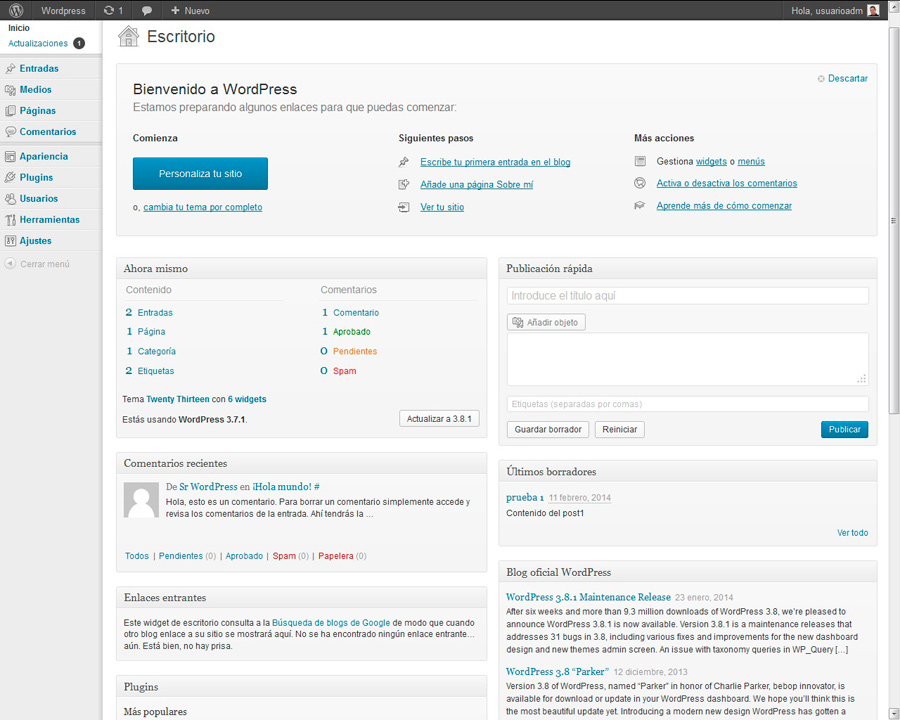Focus the Etiquetas tags input field
The width and height of the screenshot is (900, 720).
tap(688, 404)
